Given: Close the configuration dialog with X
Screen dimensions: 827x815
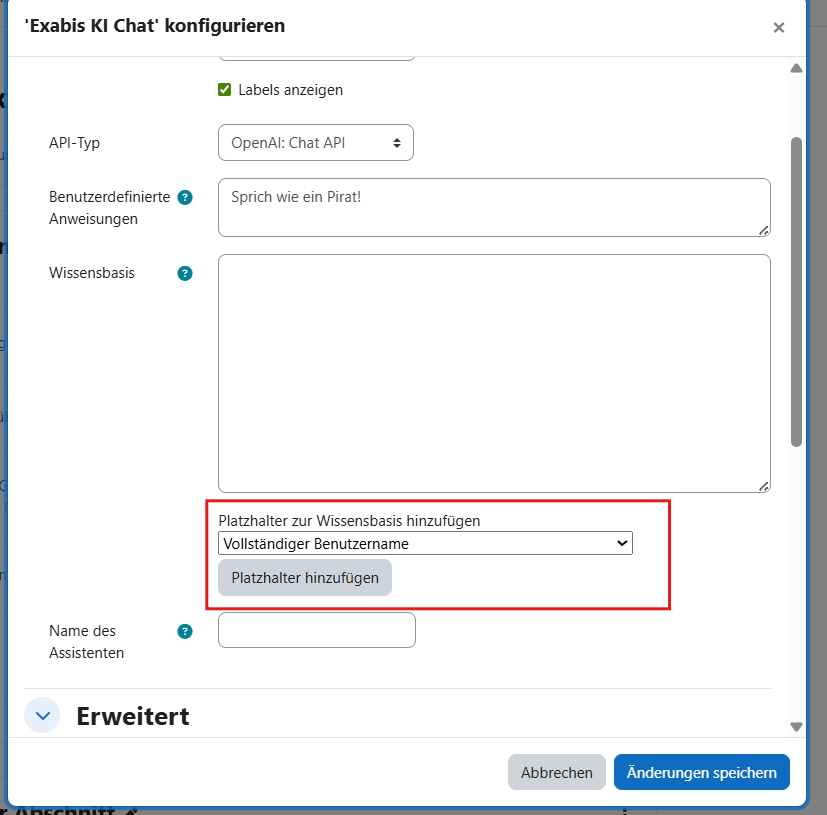Looking at the screenshot, I should [779, 28].
